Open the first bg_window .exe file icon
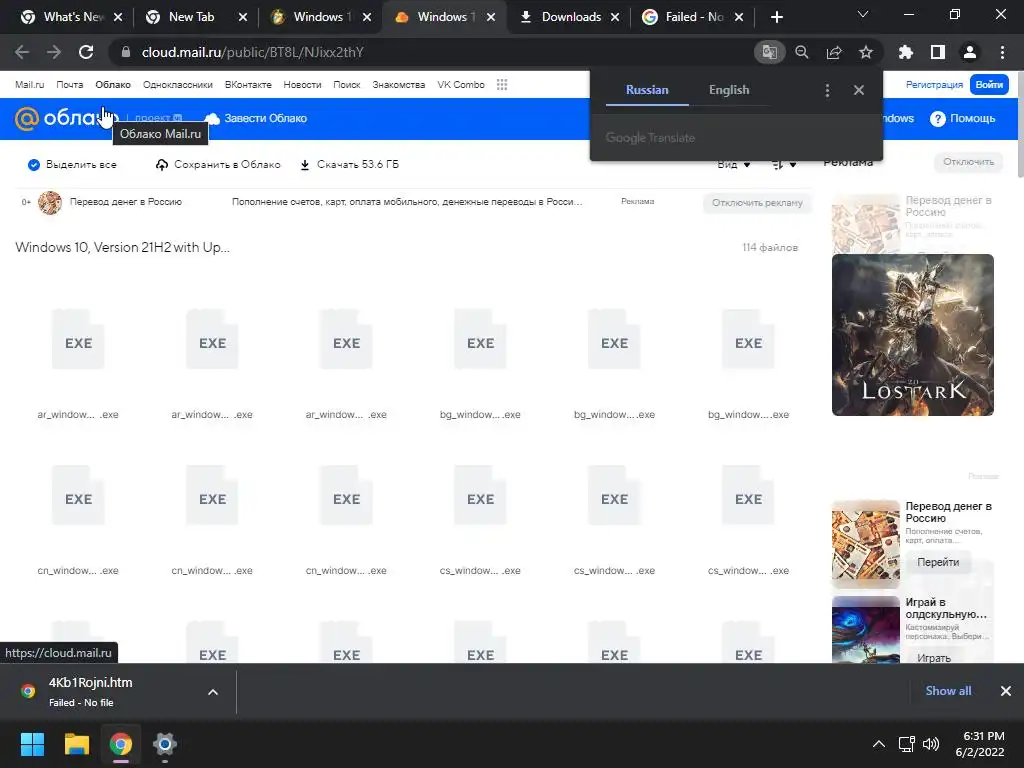The width and height of the screenshot is (1024, 768). 481,340
